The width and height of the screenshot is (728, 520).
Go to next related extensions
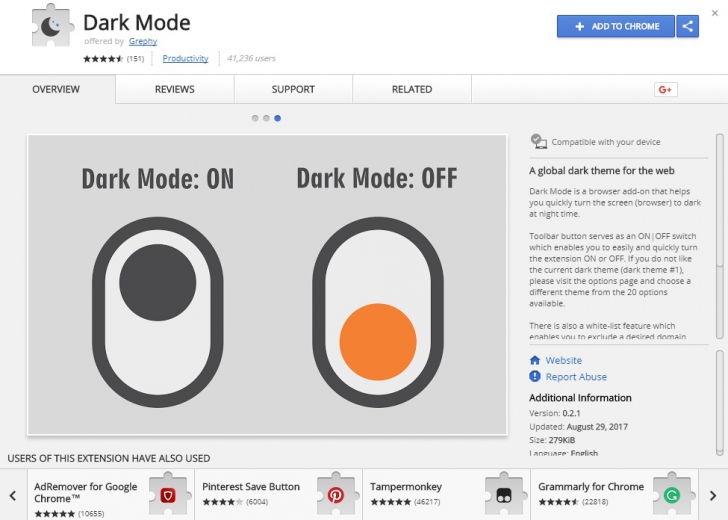pyautogui.click(x=713, y=495)
